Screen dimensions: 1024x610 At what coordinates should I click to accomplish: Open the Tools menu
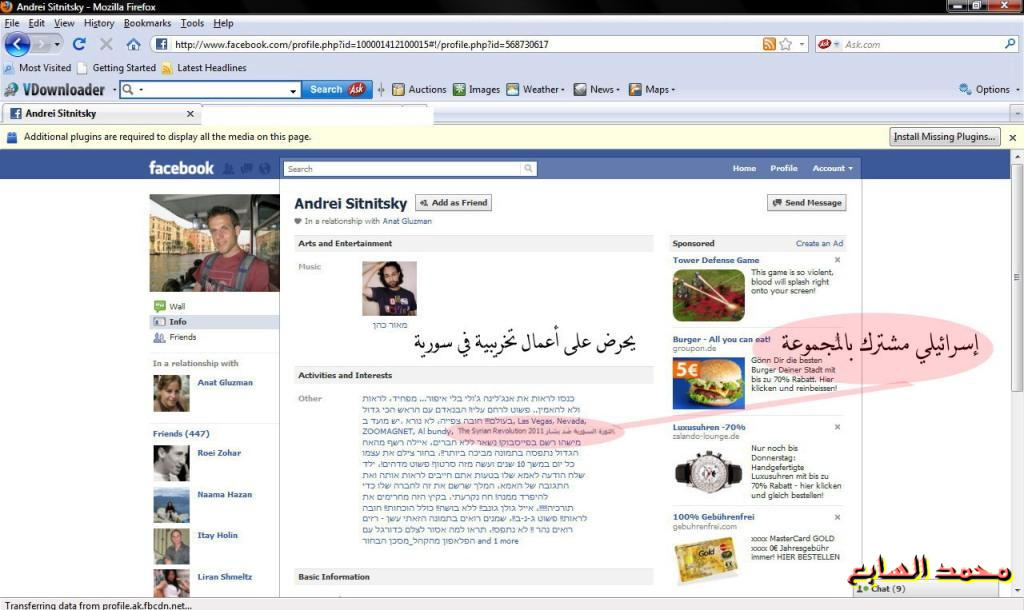point(192,23)
